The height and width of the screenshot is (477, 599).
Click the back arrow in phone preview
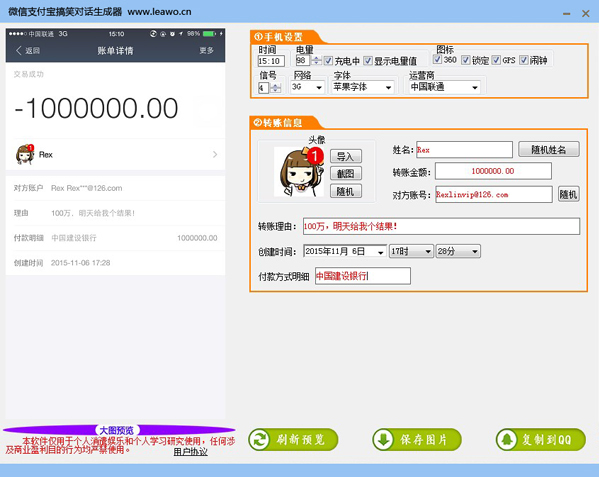pos(19,50)
